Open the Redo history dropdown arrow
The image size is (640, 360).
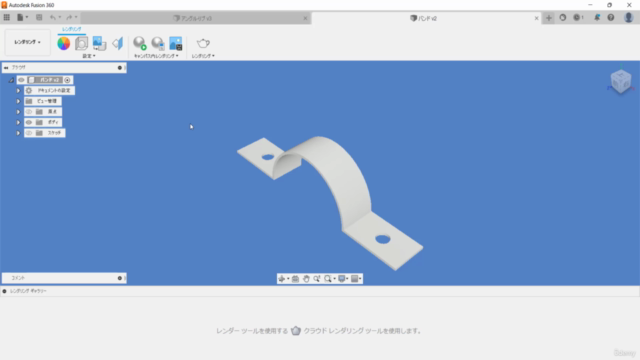click(x=76, y=18)
